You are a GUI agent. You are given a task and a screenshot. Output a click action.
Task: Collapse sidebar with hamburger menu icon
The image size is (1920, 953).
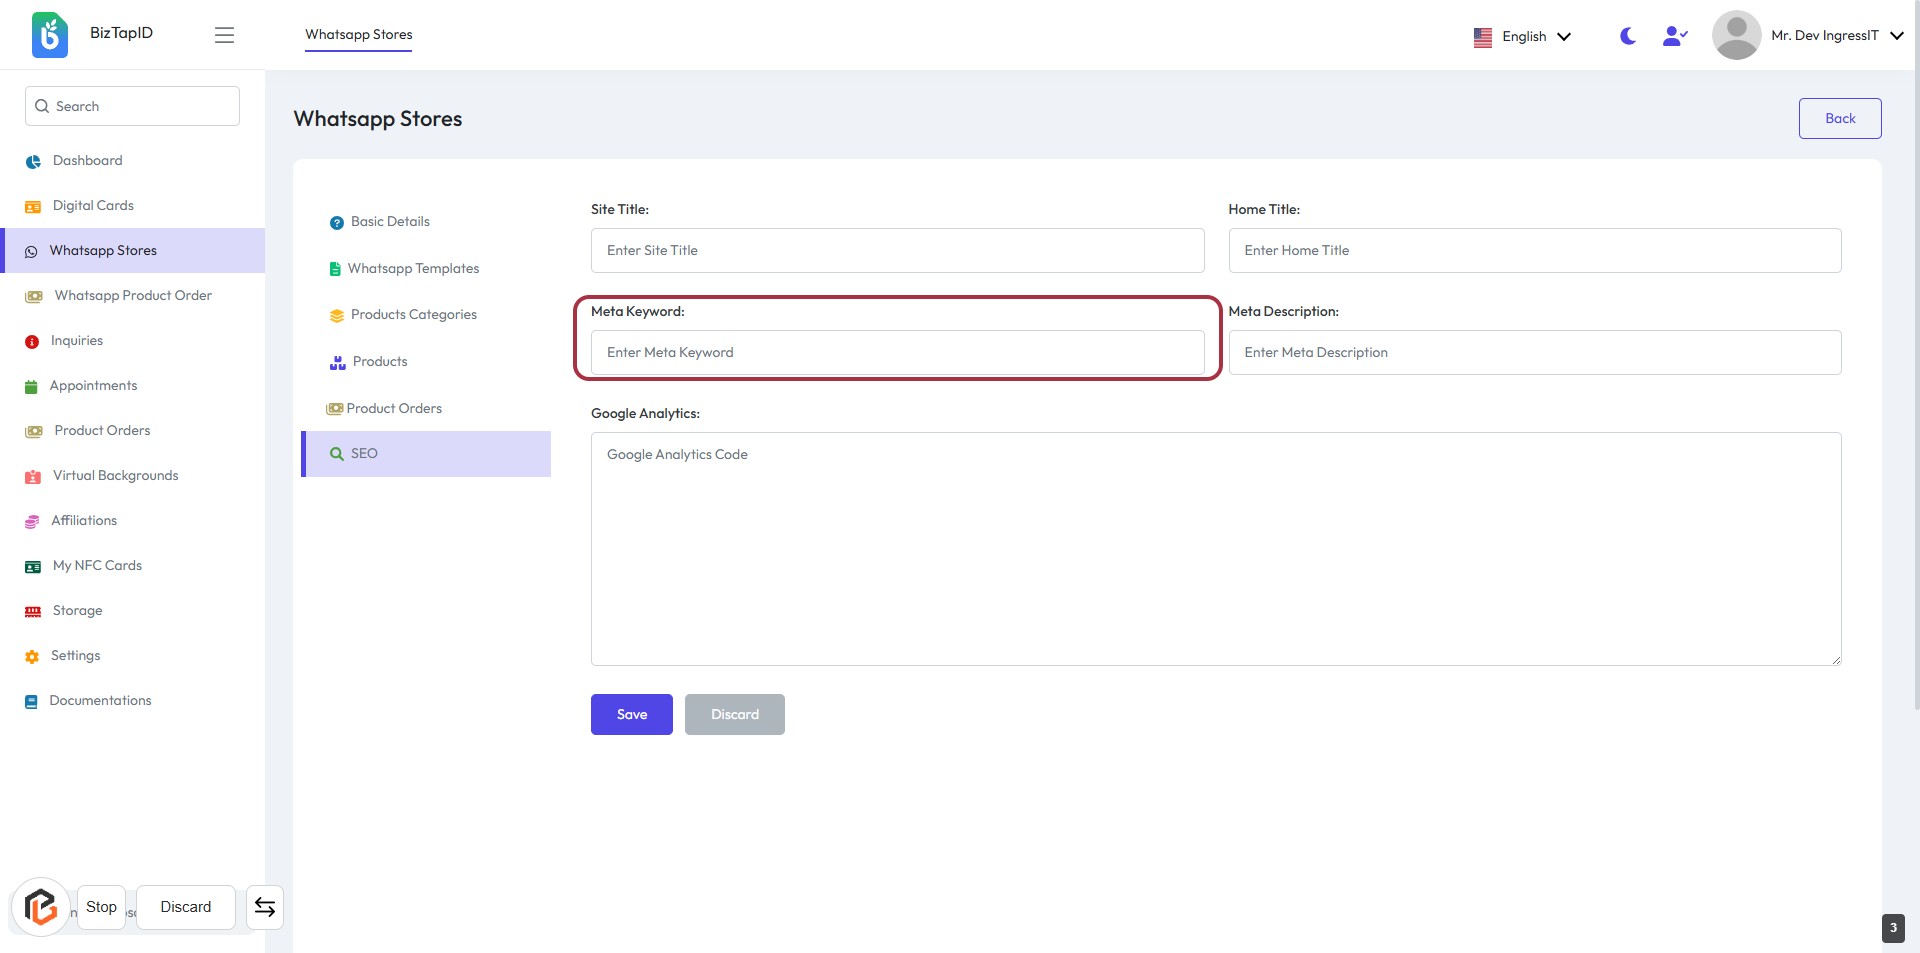point(224,35)
